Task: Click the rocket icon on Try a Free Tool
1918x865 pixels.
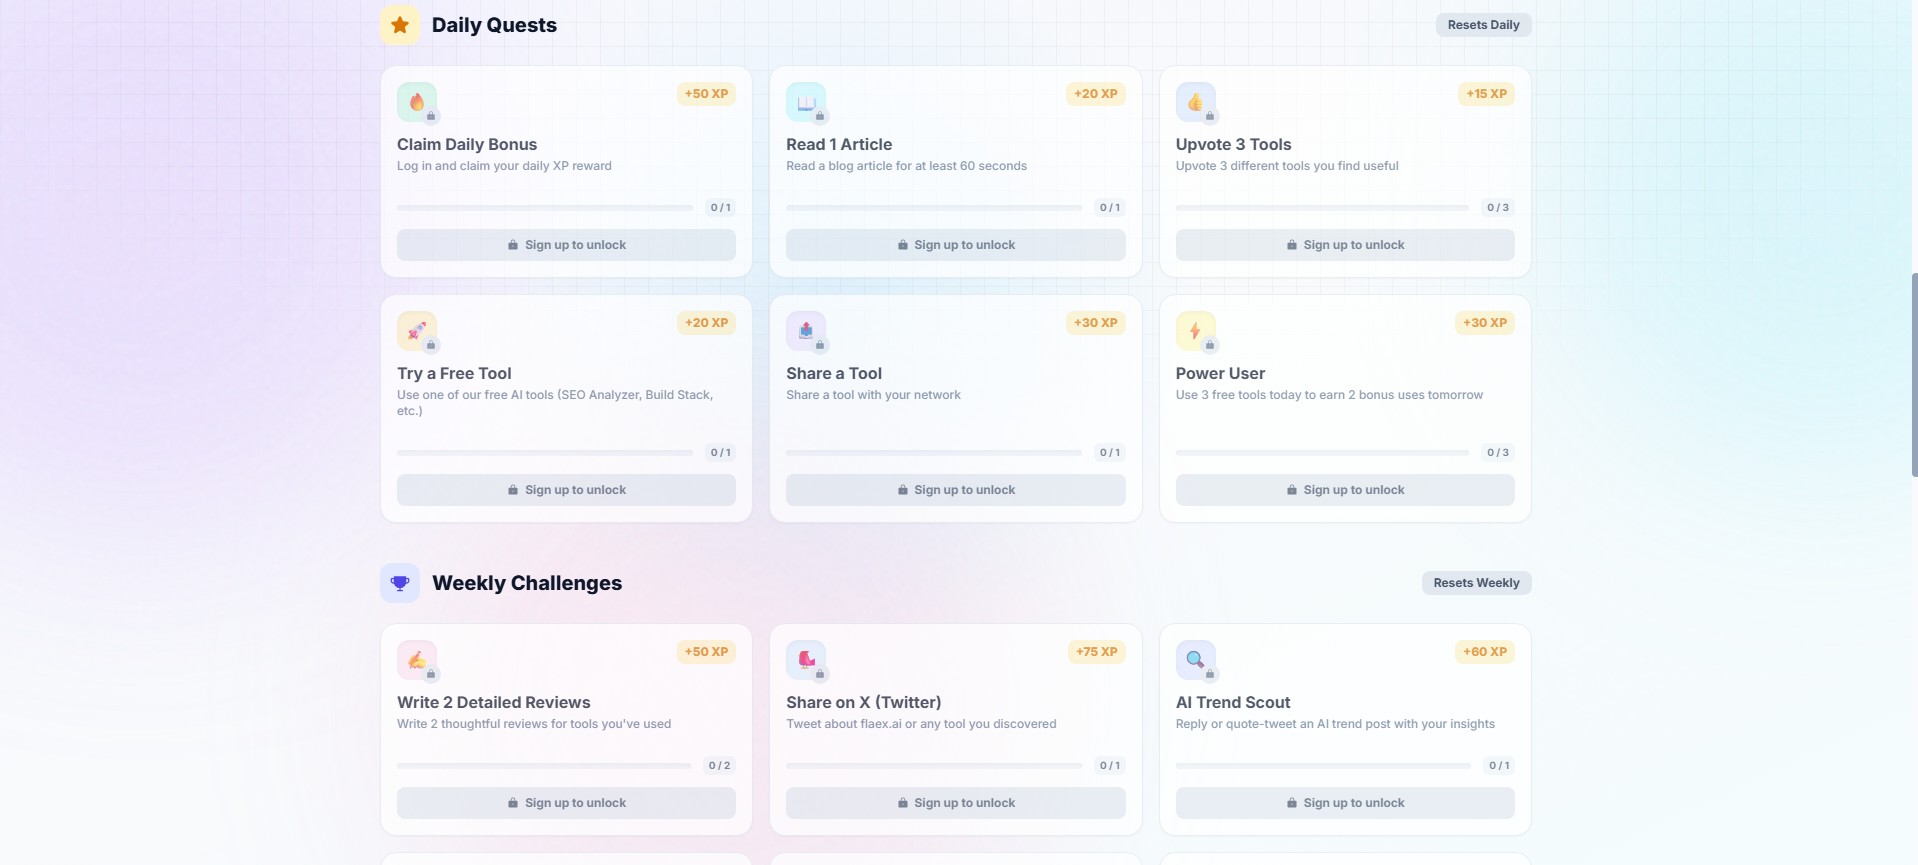Action: (416, 330)
